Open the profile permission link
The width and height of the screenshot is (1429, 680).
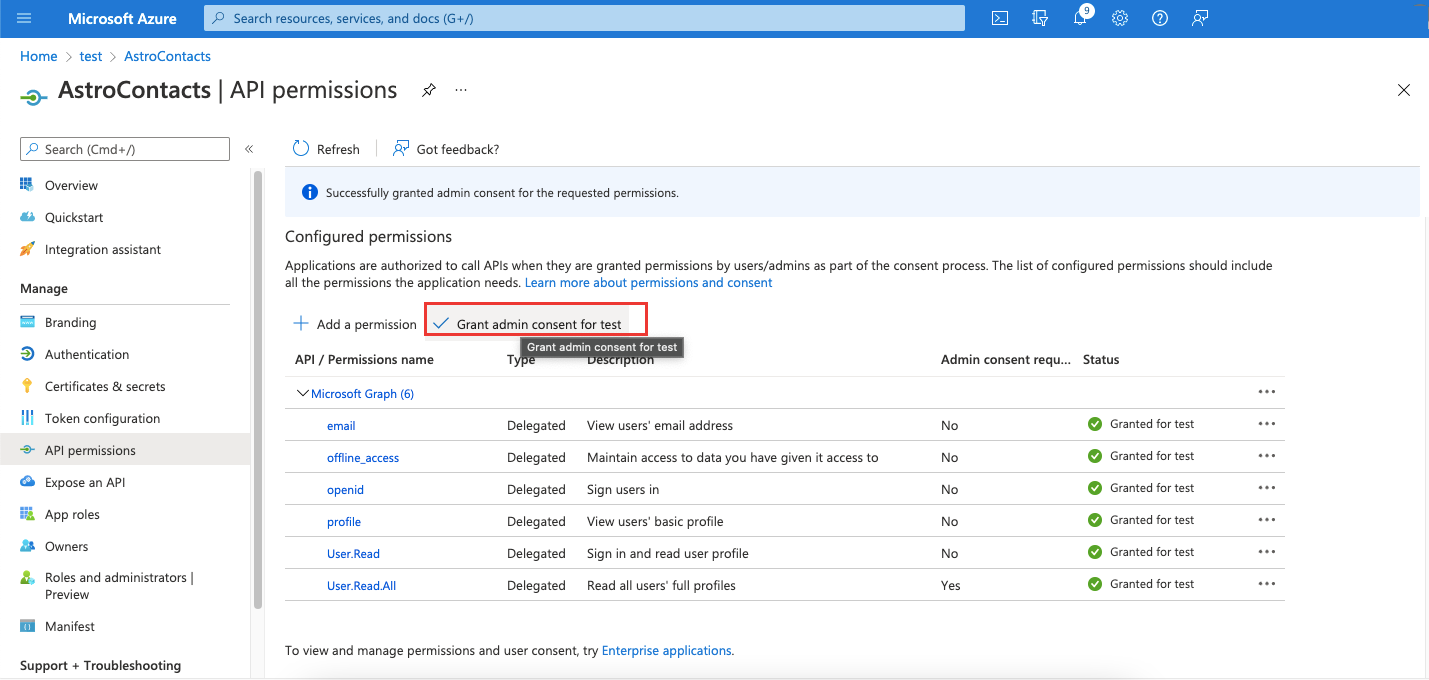click(x=344, y=522)
